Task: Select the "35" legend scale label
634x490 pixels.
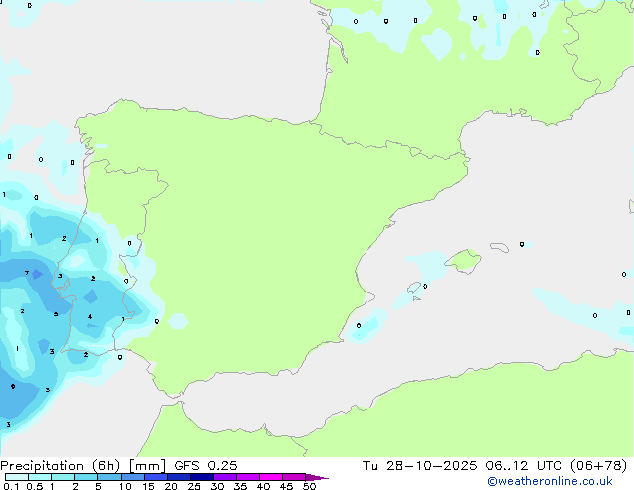Action: pyautogui.click(x=240, y=486)
